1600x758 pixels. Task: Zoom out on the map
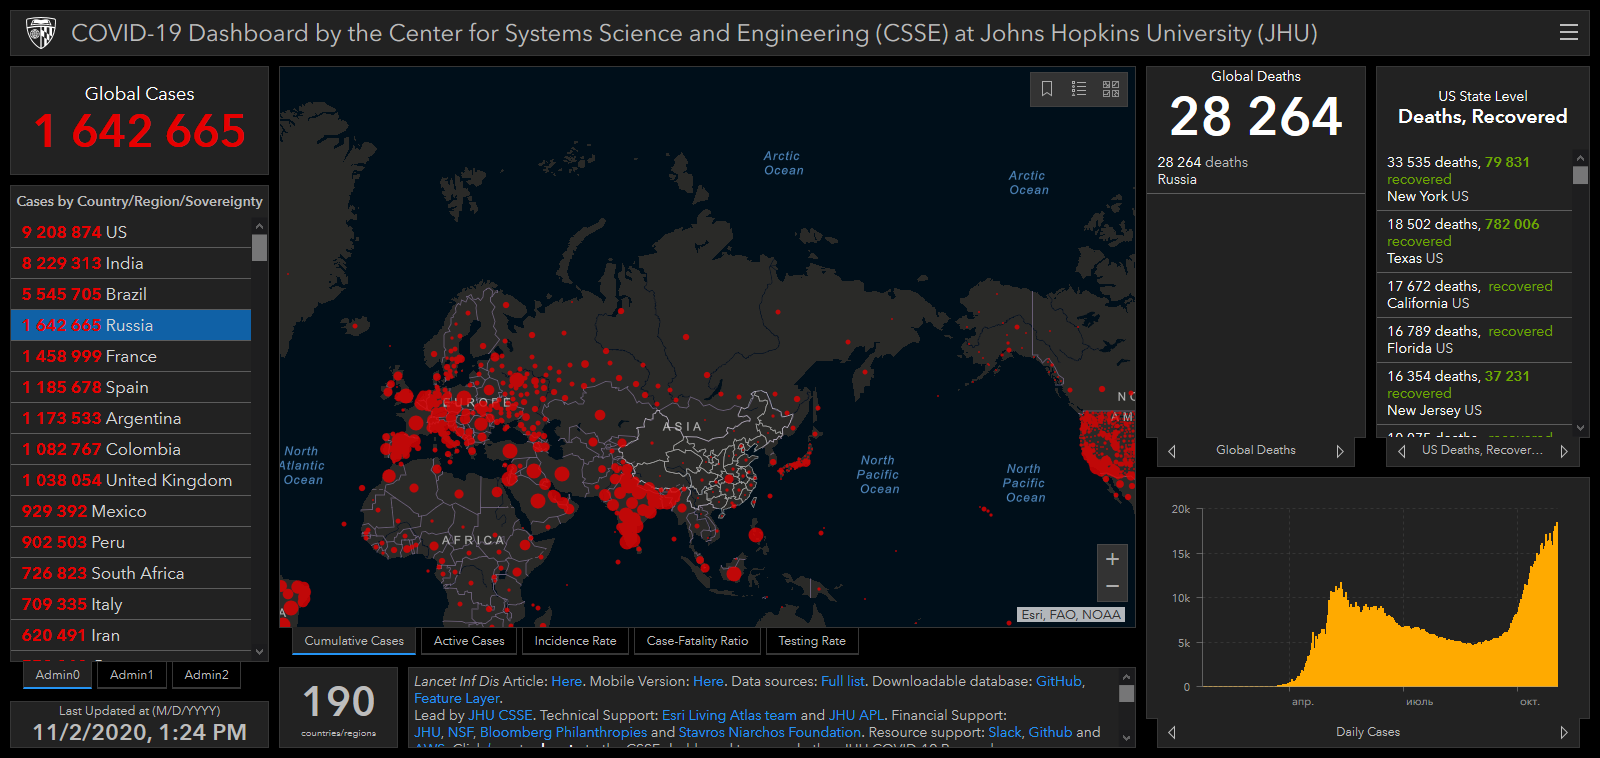click(1112, 587)
